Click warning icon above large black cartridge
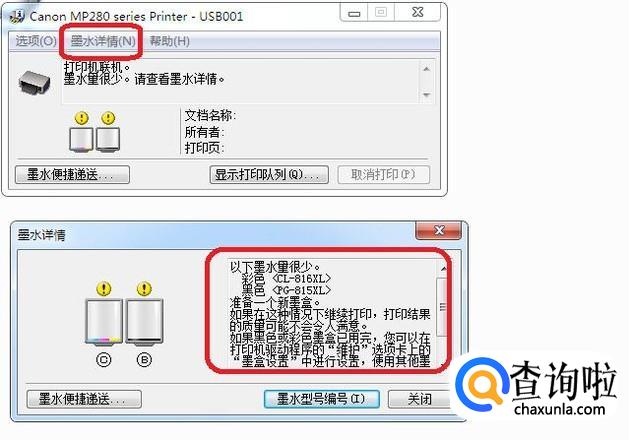The height and width of the screenshot is (440, 629). (x=144, y=288)
